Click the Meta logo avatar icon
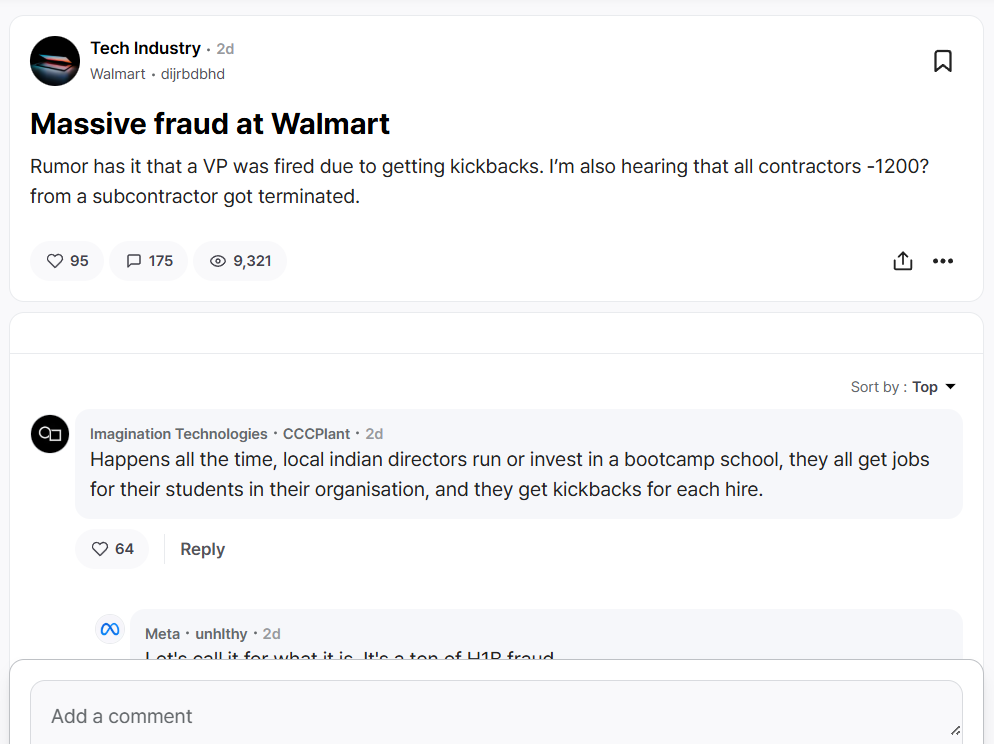This screenshot has width=994, height=744. 110,630
